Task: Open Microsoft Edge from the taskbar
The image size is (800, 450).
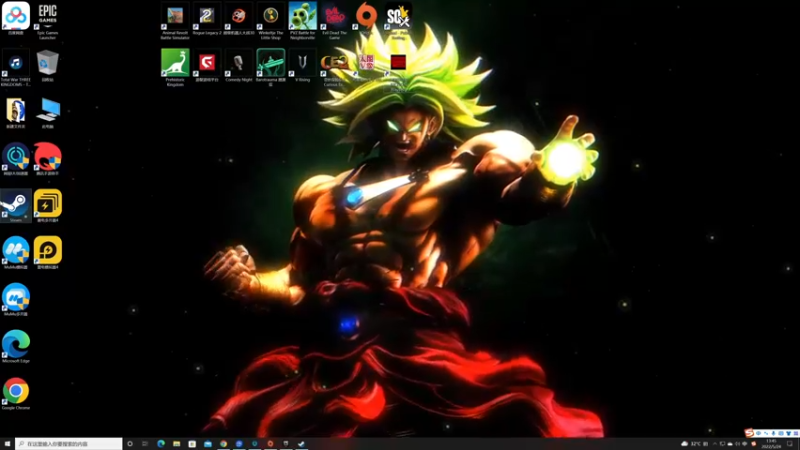Action: [x=161, y=444]
